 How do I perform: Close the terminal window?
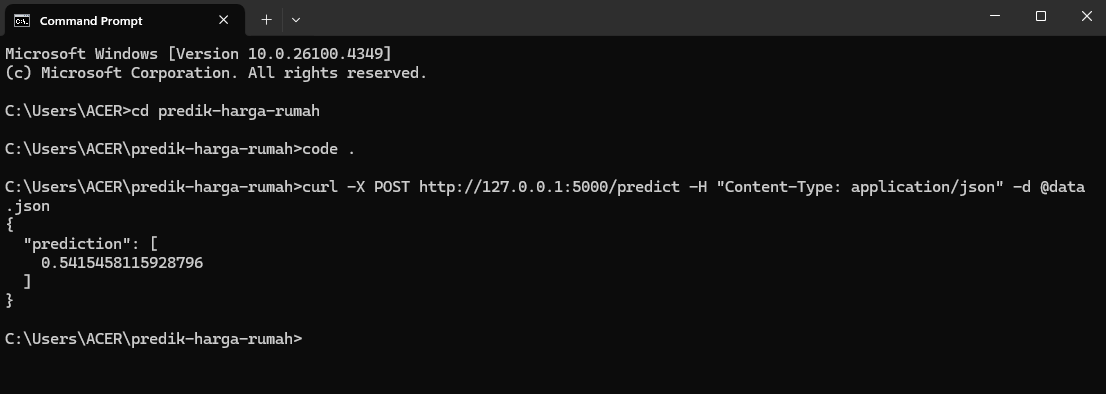1086,16
